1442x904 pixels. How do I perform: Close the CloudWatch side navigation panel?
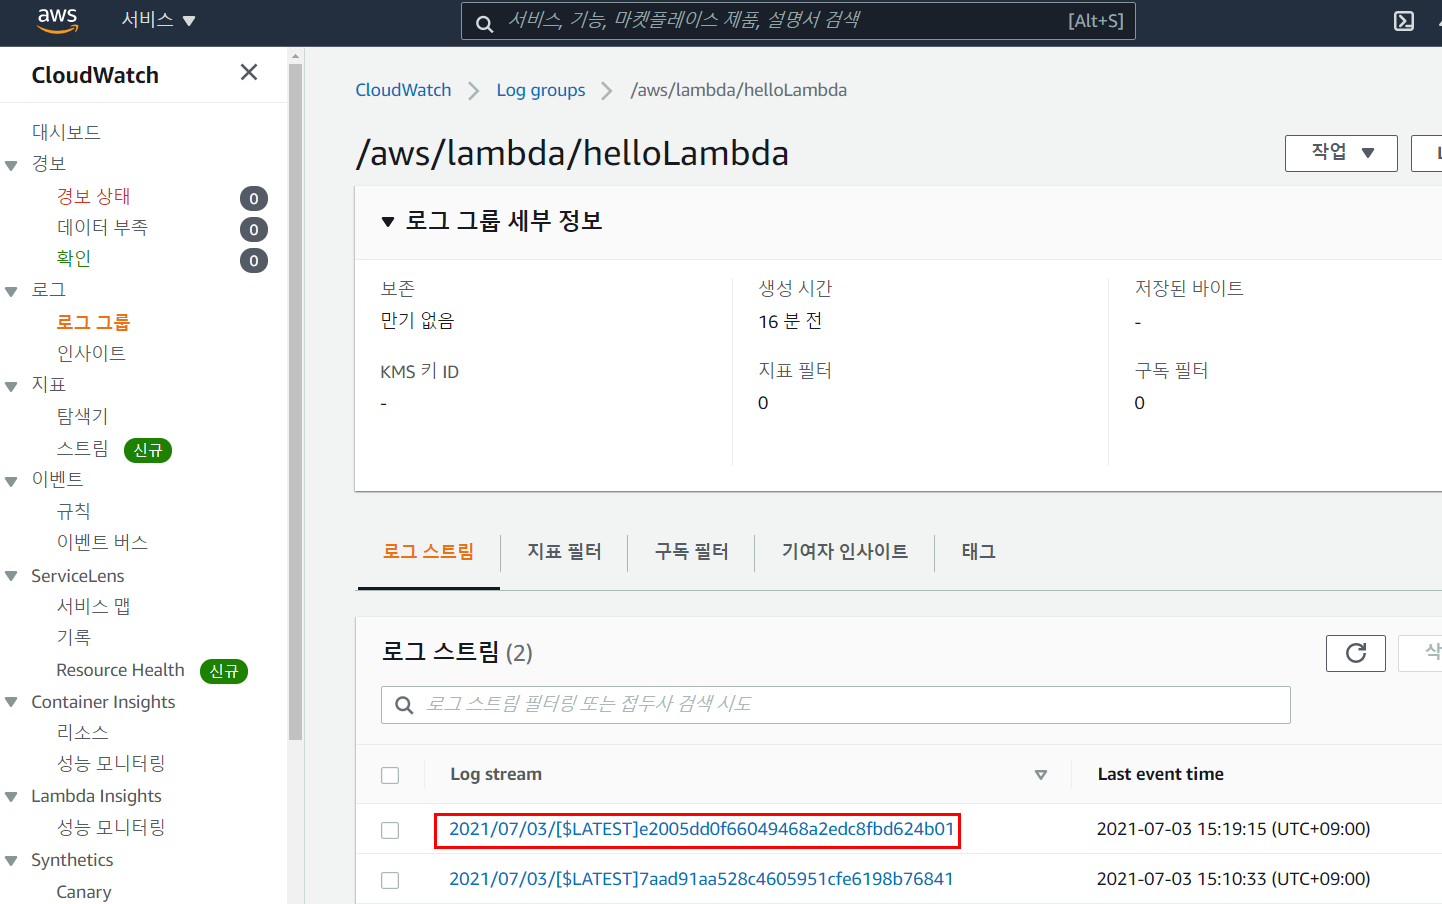pyautogui.click(x=249, y=72)
